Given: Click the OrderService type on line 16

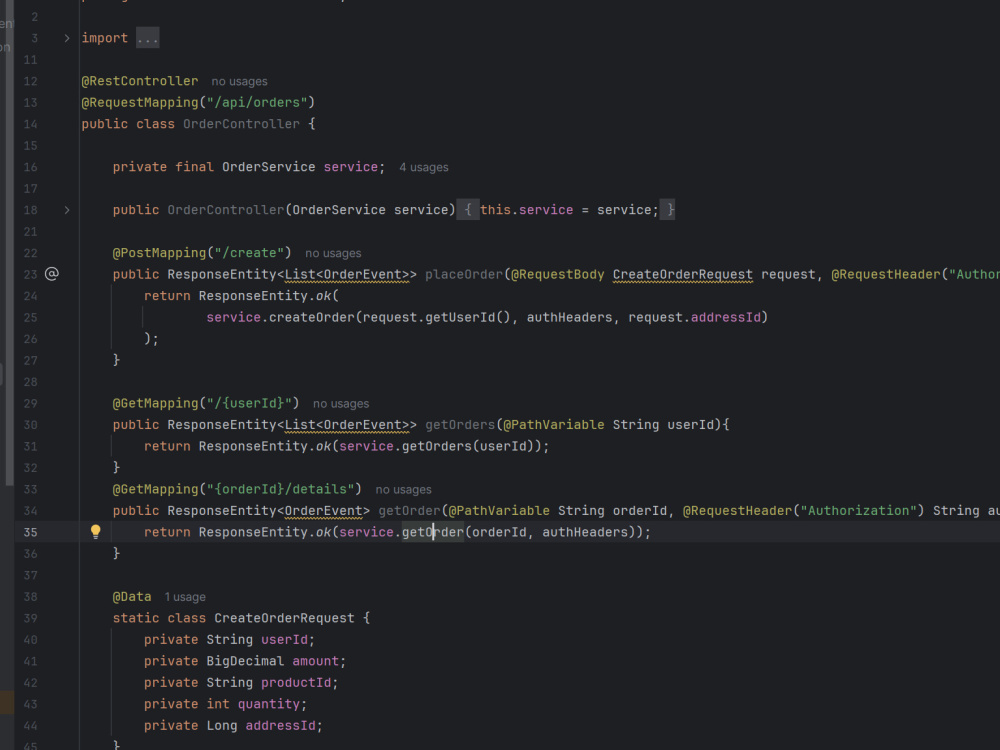Looking at the screenshot, I should point(268,167).
